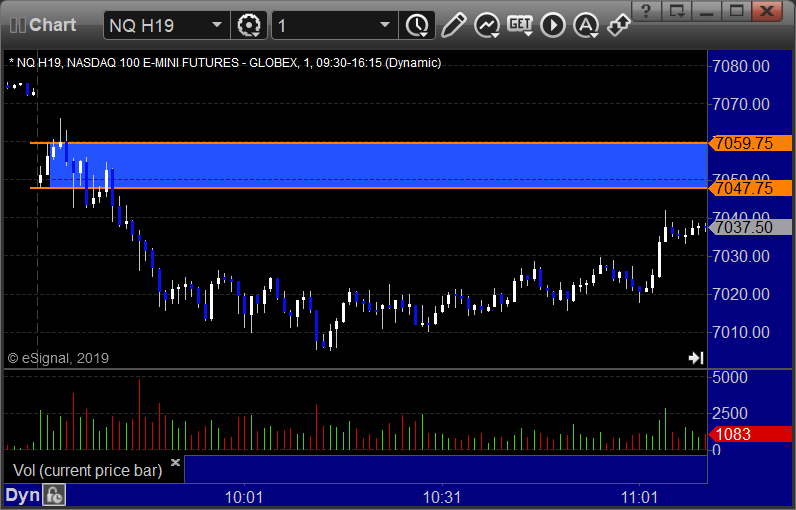Open the chart type line icon
This screenshot has width=796, height=510.
487,25
